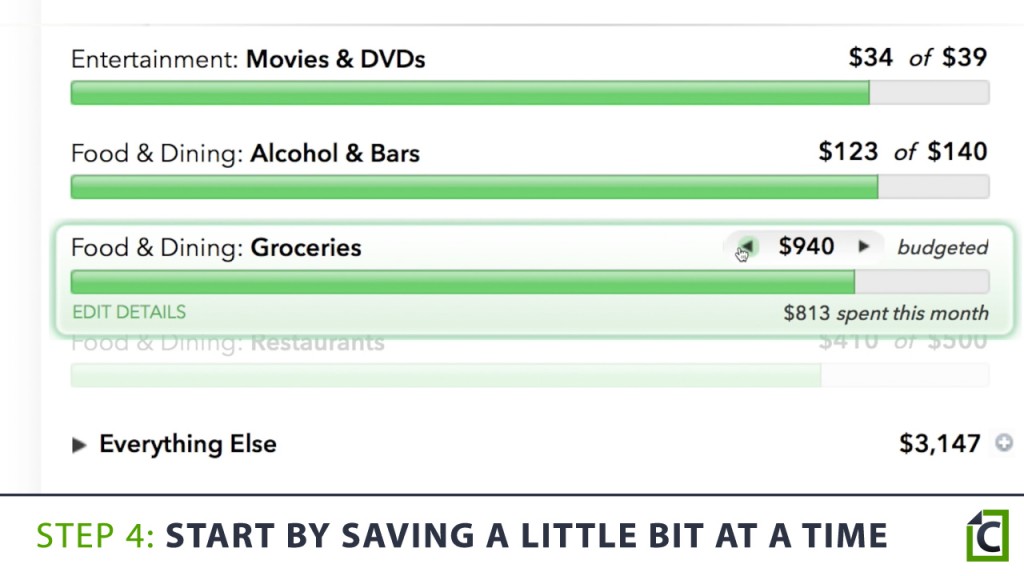Increase the Groceries budget with right arrow
This screenshot has width=1024, height=576.
click(x=864, y=247)
